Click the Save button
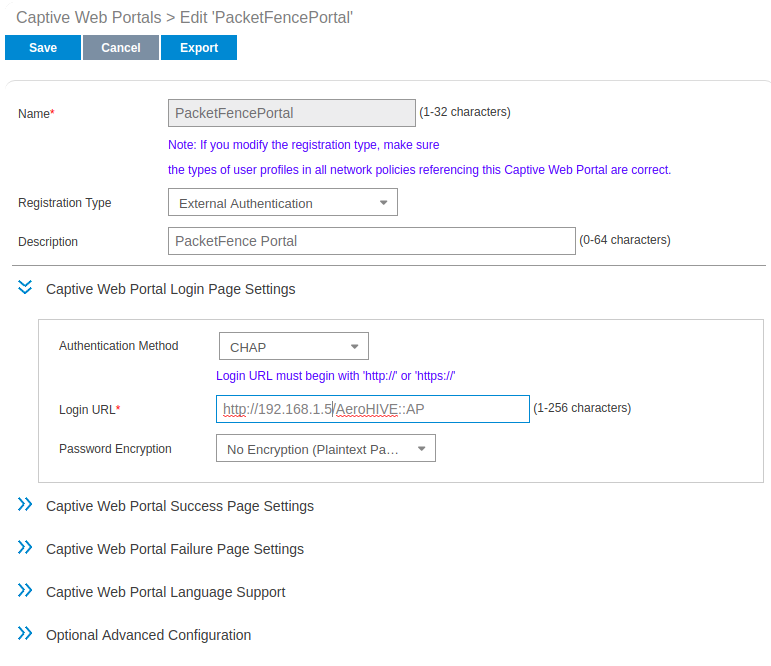 pos(43,48)
